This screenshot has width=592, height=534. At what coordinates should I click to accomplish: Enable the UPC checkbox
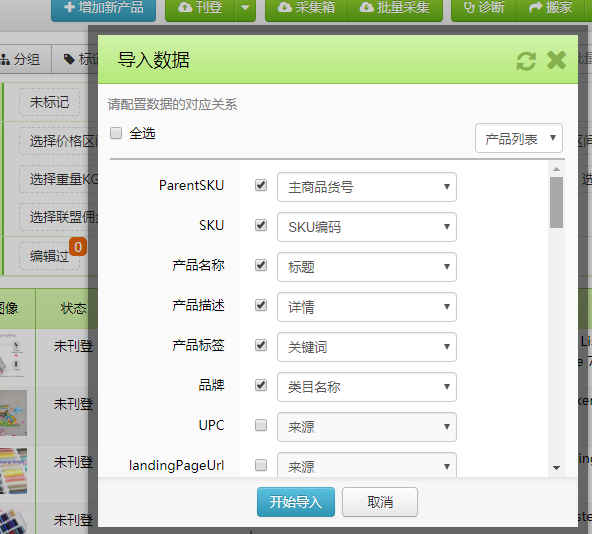[x=261, y=425]
